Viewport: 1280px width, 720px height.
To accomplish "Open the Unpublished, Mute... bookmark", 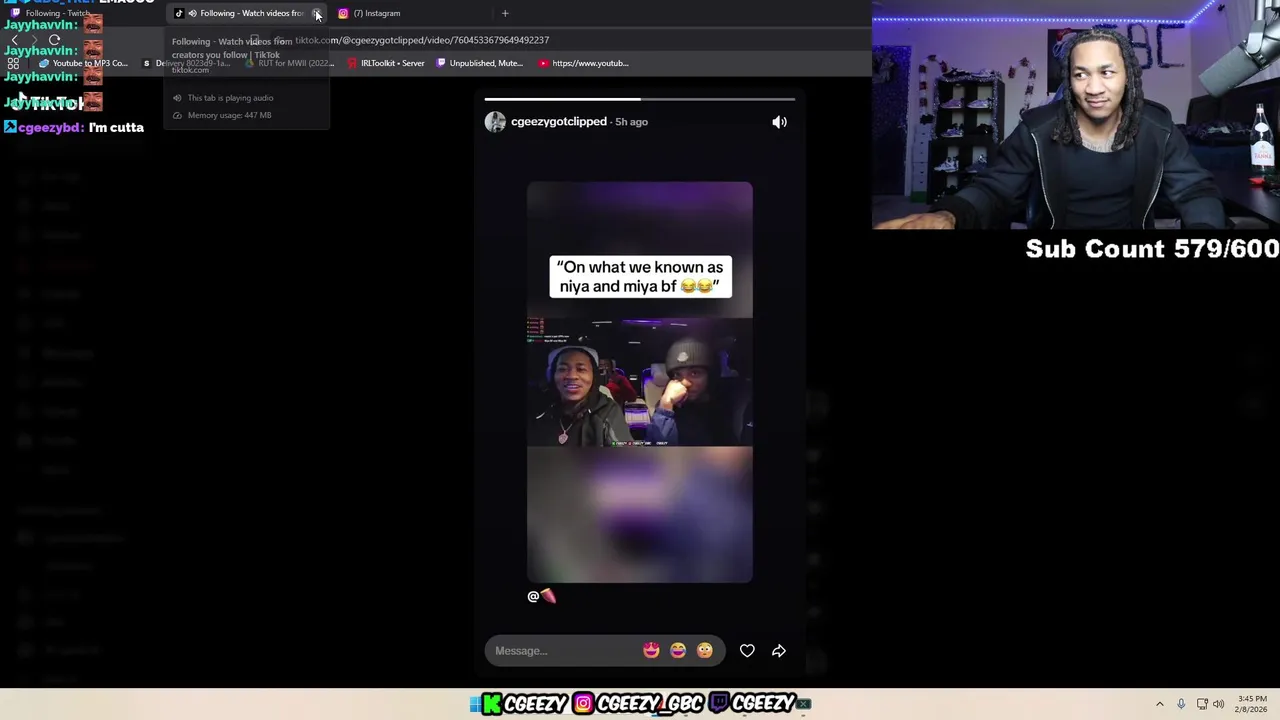I will click(x=479, y=63).
